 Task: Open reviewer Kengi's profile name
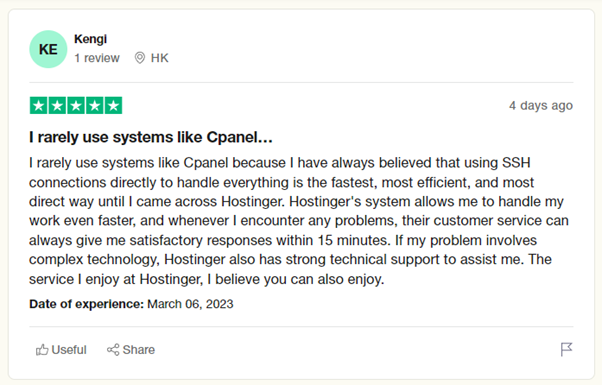tap(90, 39)
